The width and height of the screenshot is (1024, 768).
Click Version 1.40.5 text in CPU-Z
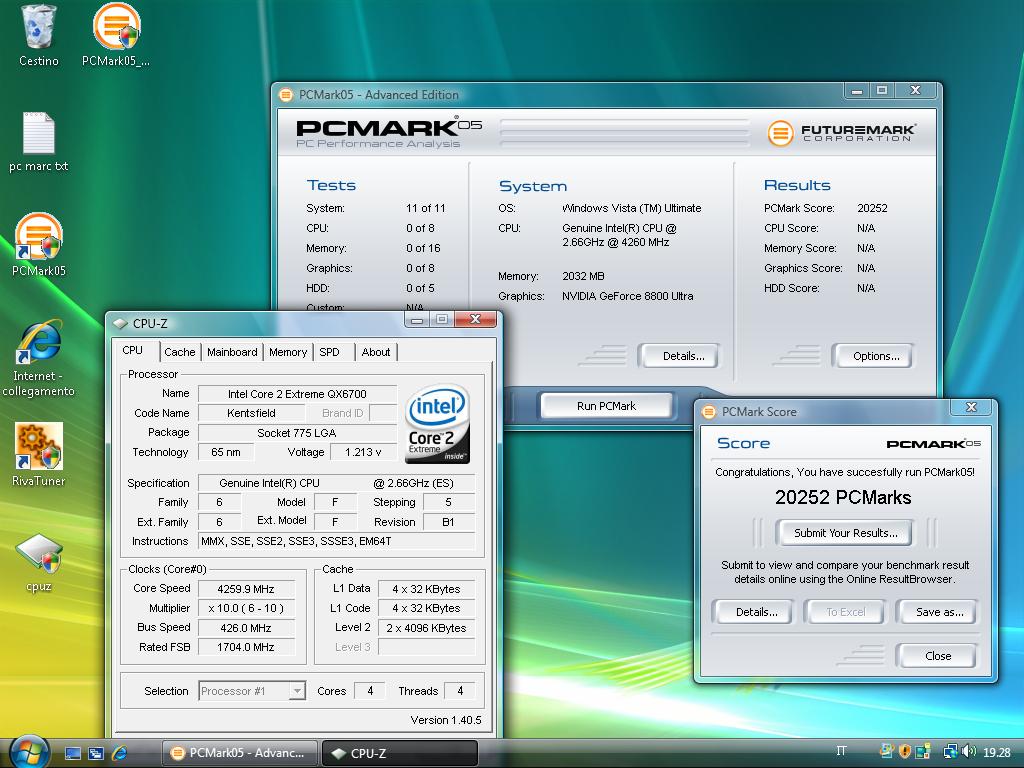tap(446, 720)
